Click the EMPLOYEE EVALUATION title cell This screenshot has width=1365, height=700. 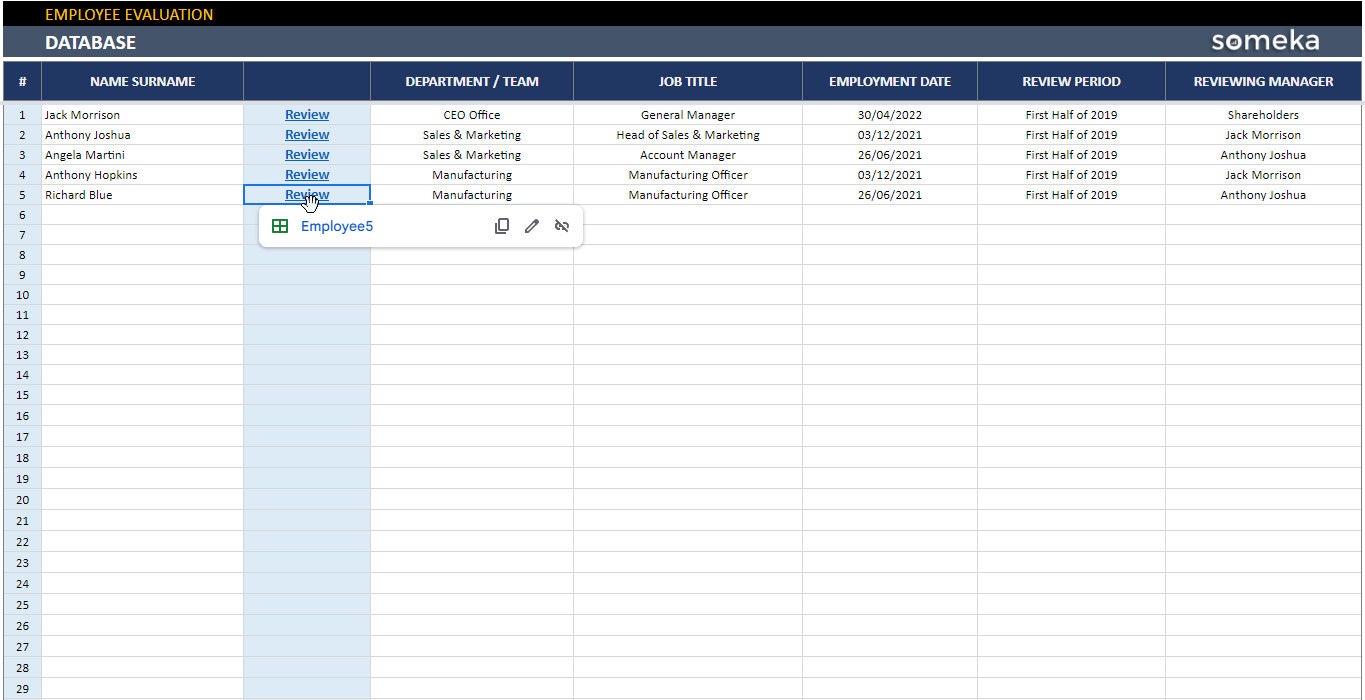pos(127,13)
